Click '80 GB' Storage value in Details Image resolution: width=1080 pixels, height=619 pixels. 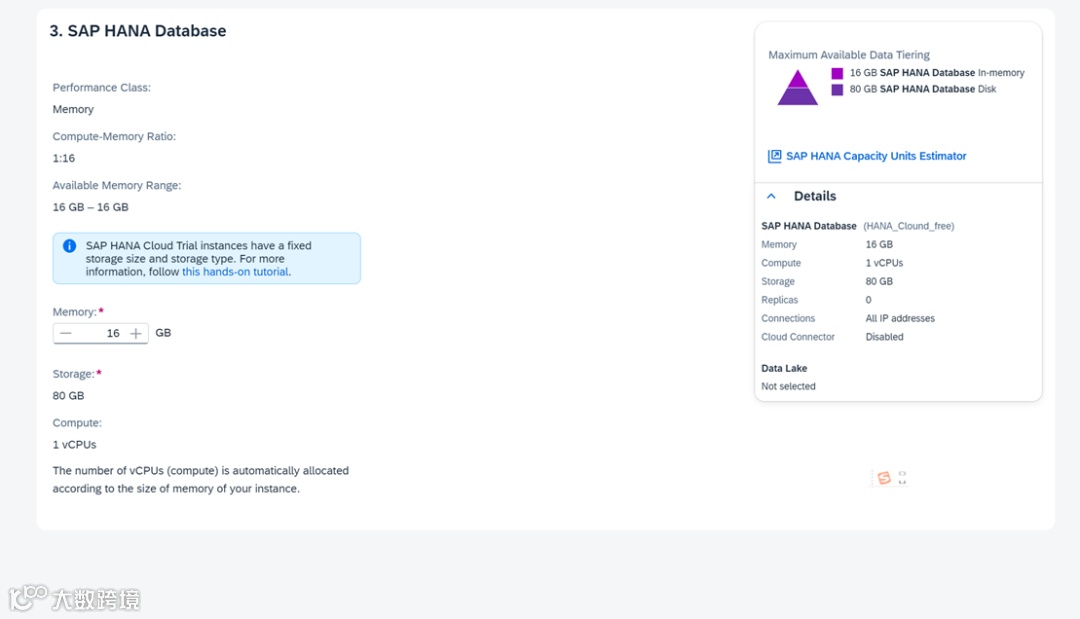click(x=879, y=282)
